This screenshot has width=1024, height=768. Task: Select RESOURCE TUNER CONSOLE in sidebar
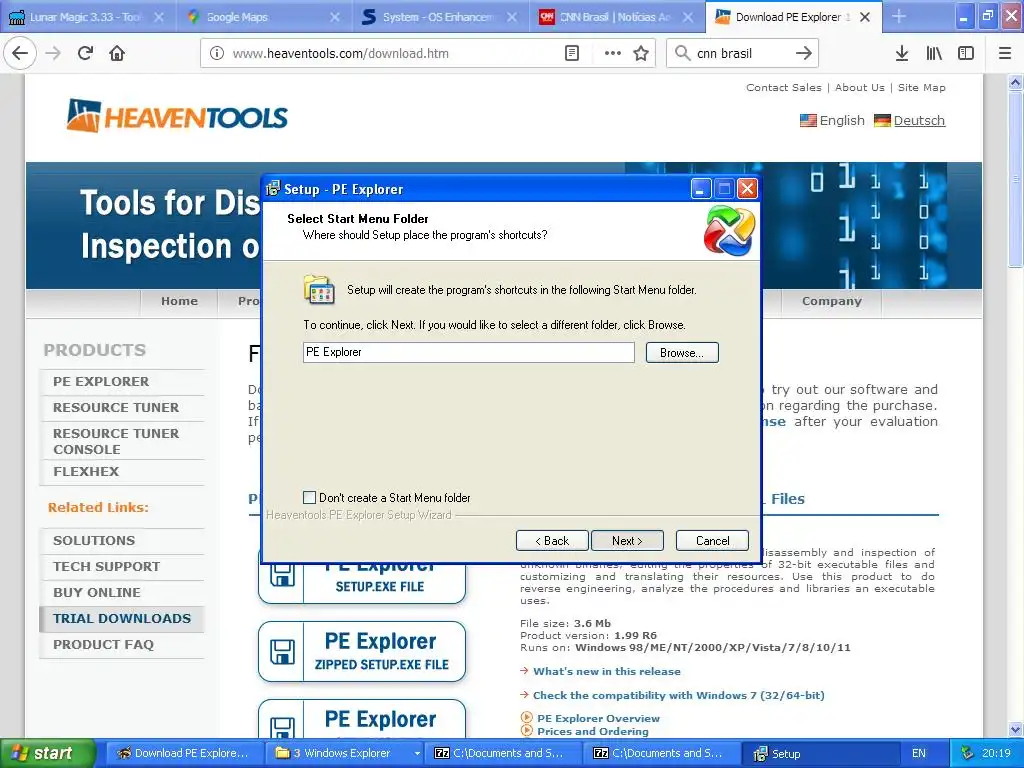coord(116,441)
